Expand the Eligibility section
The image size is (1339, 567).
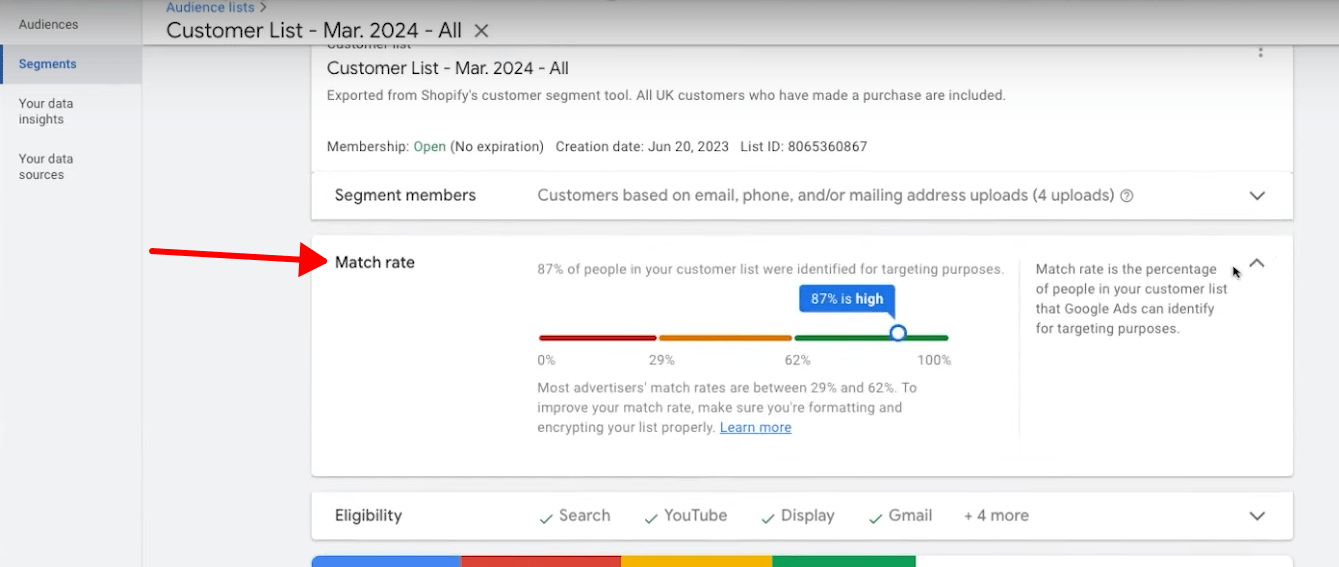[1257, 516]
